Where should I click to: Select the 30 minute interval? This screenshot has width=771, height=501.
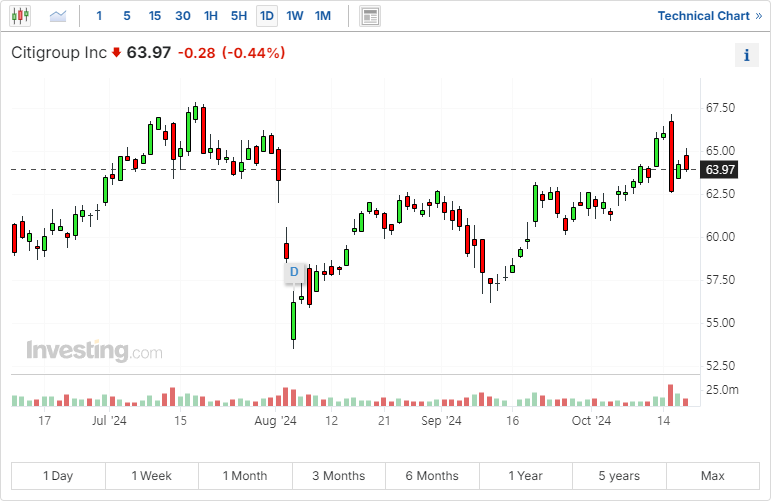click(183, 16)
